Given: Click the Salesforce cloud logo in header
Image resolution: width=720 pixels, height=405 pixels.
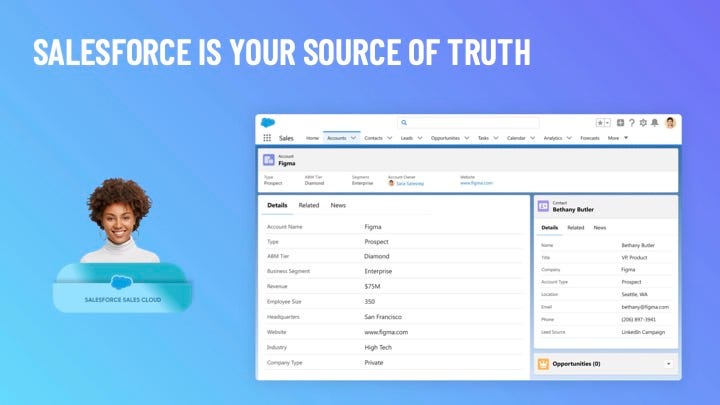Looking at the screenshot, I should click(x=268, y=123).
